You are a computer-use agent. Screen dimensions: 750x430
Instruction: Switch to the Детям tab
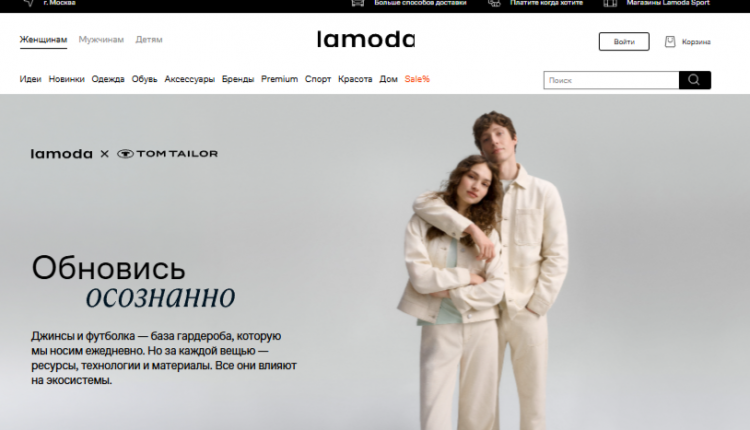pyautogui.click(x=149, y=40)
